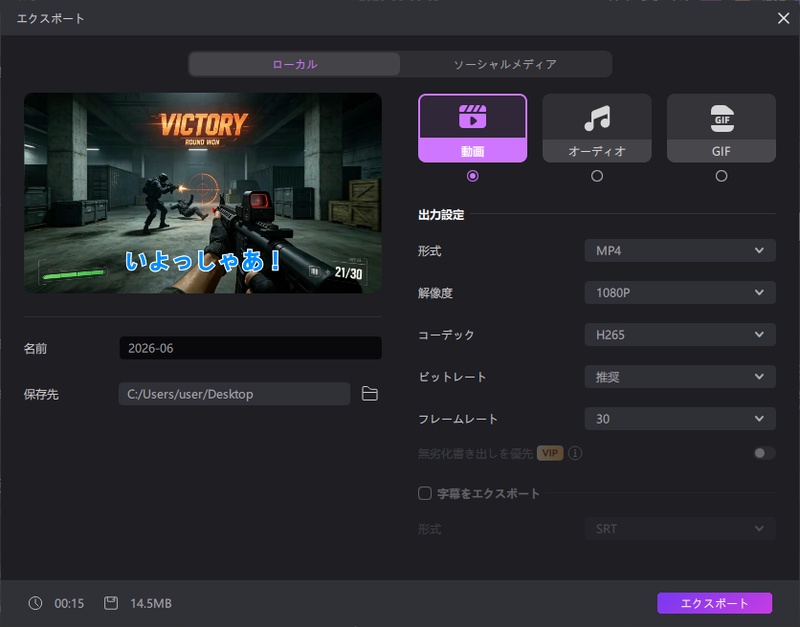Click the VIP badge

550,453
